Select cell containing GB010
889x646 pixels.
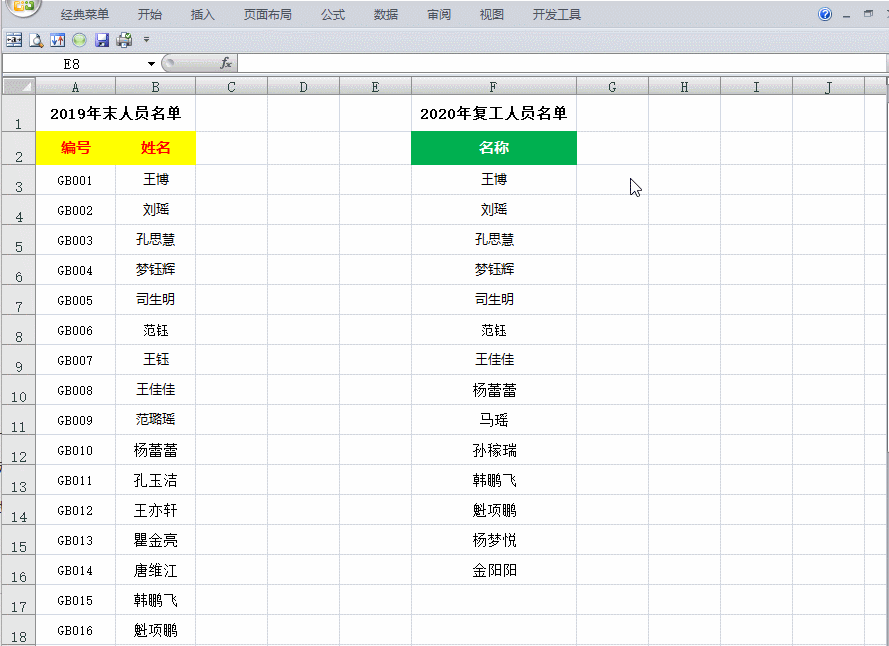pos(75,450)
